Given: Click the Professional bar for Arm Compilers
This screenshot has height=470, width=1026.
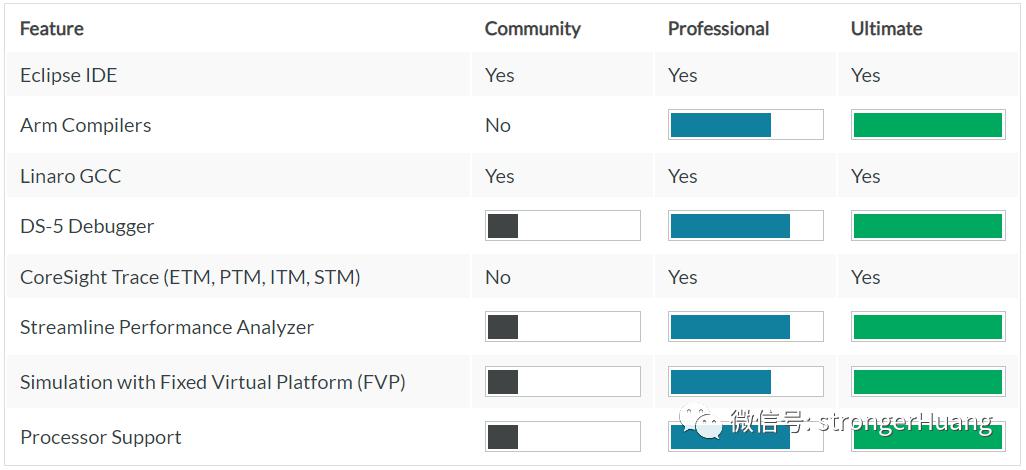Looking at the screenshot, I should (x=745, y=125).
